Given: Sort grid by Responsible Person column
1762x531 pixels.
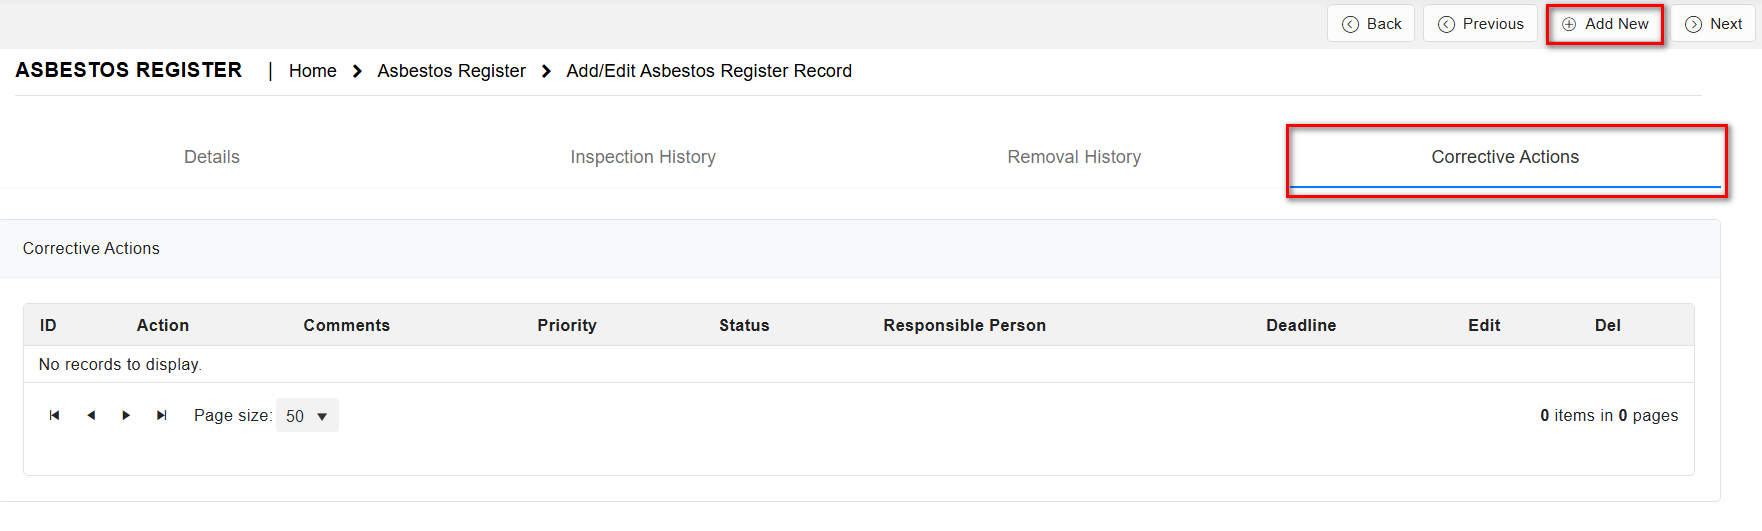Looking at the screenshot, I should point(964,326).
